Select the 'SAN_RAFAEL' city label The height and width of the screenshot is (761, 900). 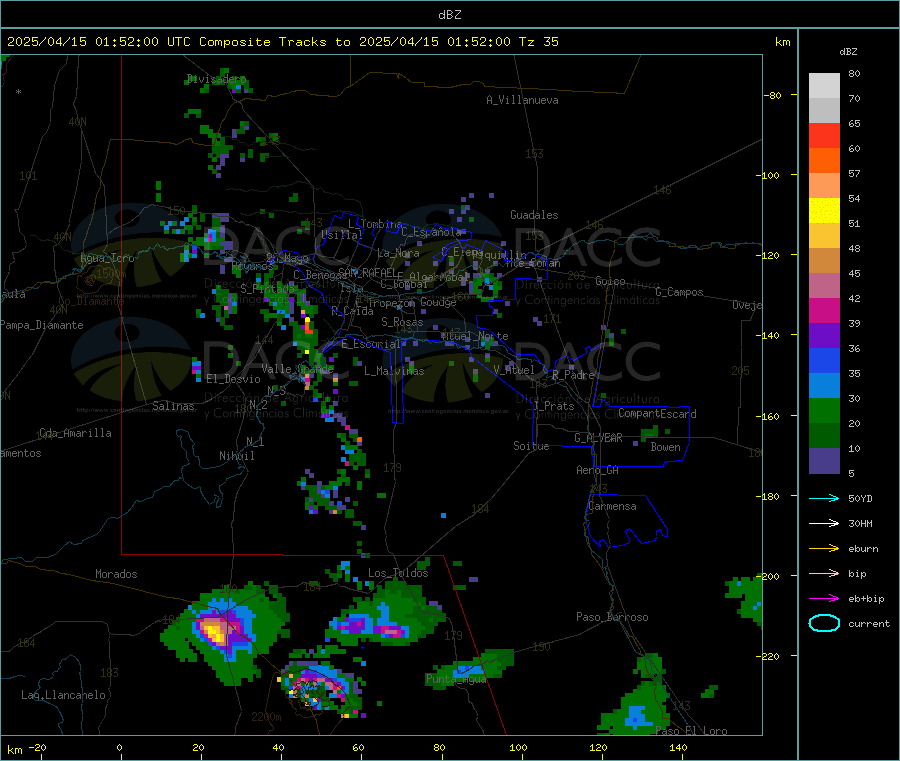tap(367, 272)
